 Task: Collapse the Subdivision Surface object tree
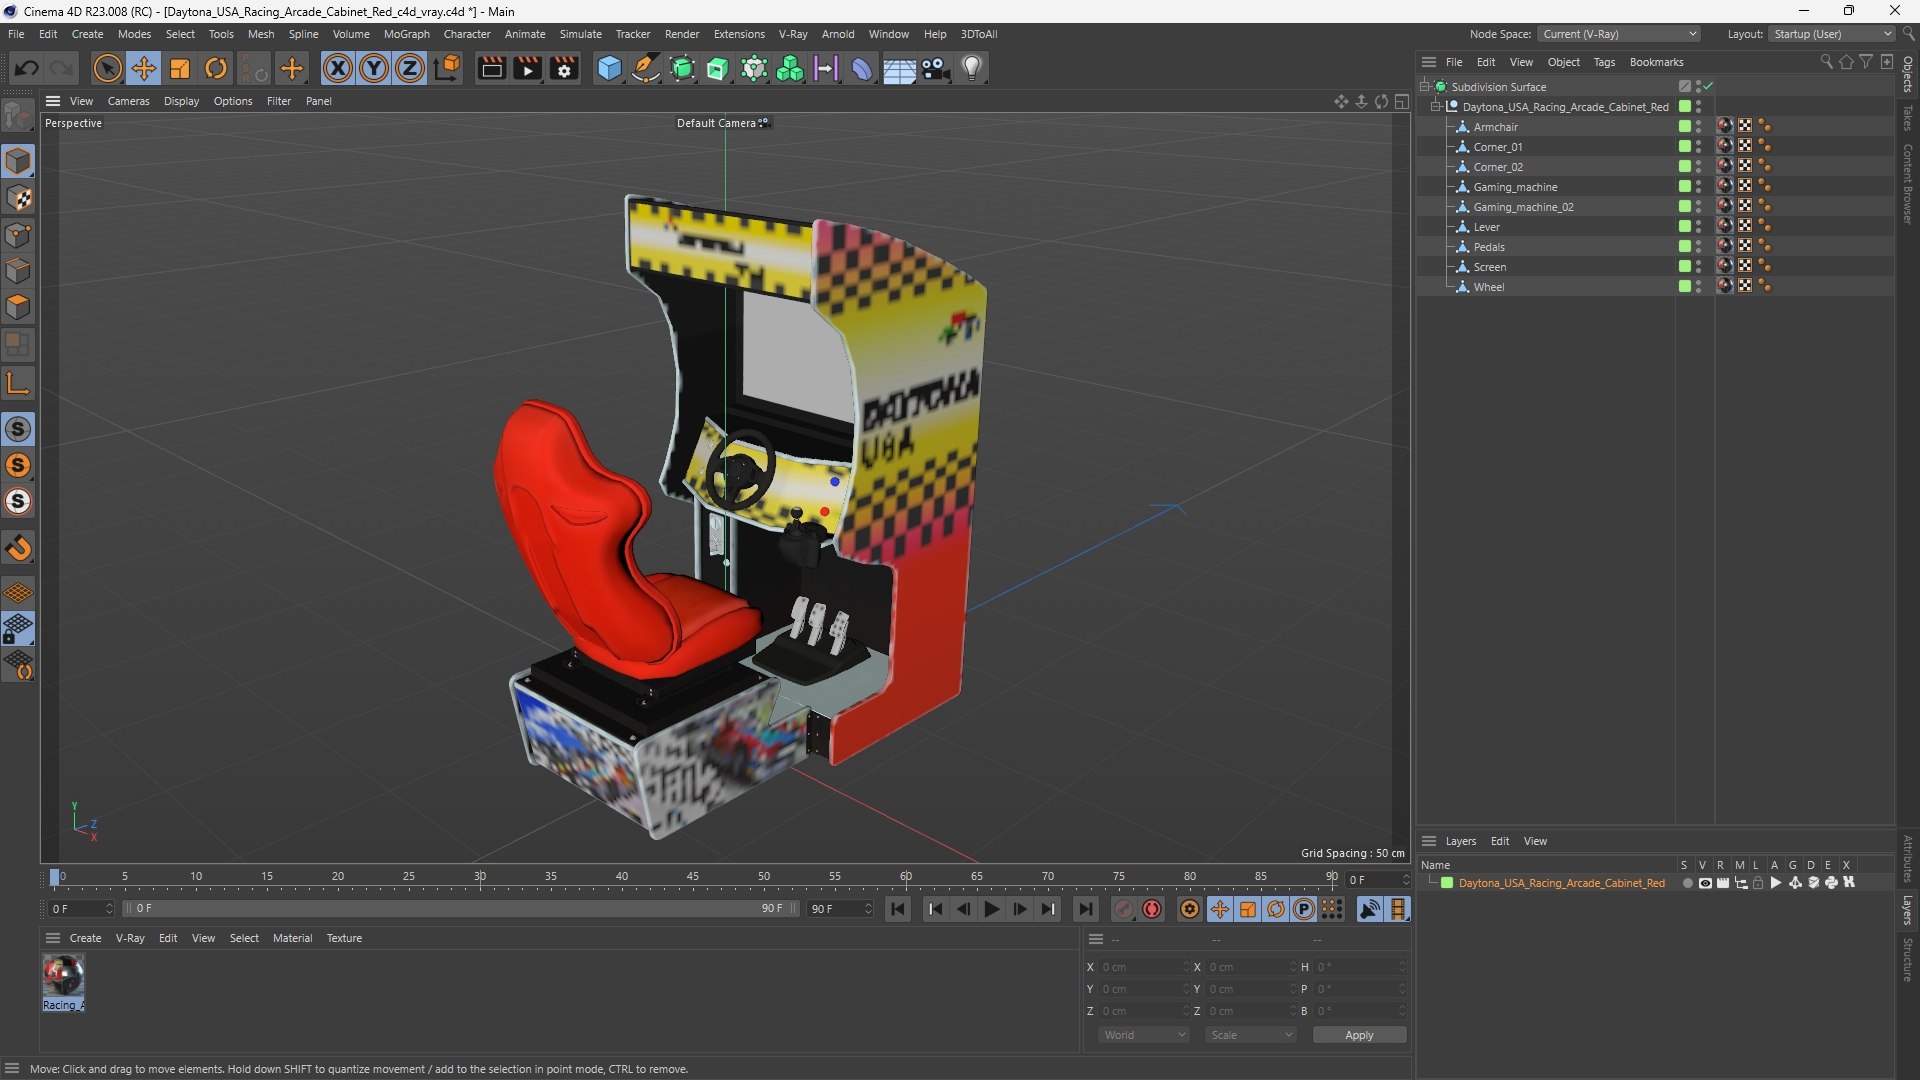[x=1425, y=86]
